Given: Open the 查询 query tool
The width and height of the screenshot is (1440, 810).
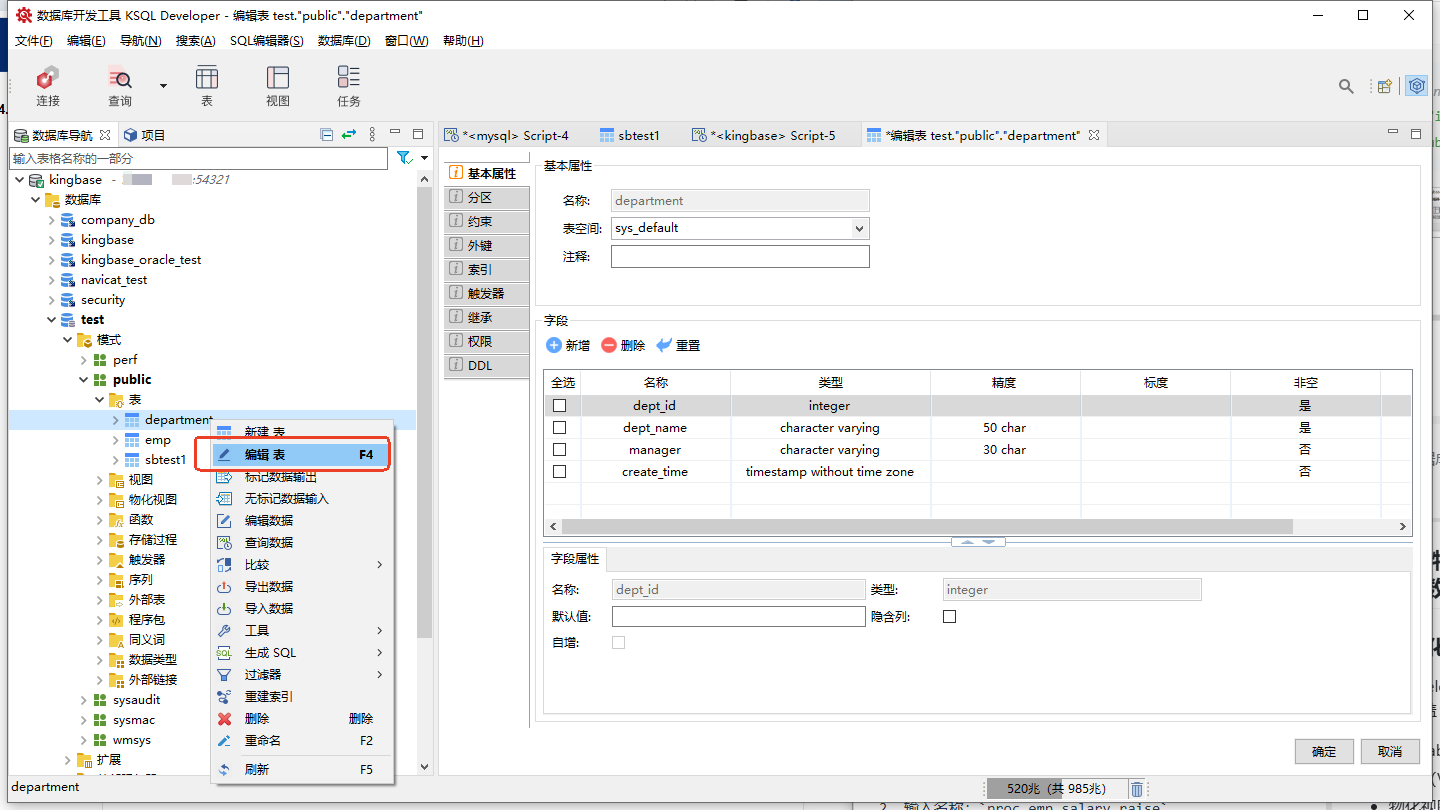Looking at the screenshot, I should coord(120,79).
